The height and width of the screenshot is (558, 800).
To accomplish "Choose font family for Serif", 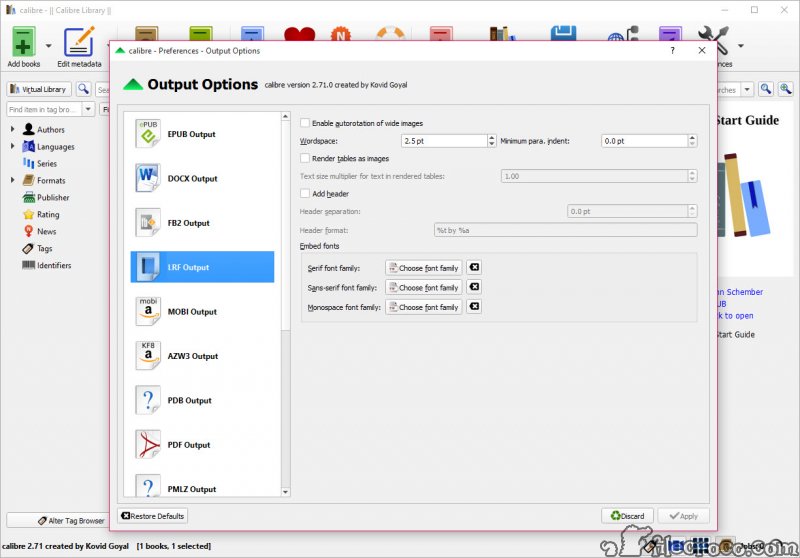I will click(x=423, y=268).
